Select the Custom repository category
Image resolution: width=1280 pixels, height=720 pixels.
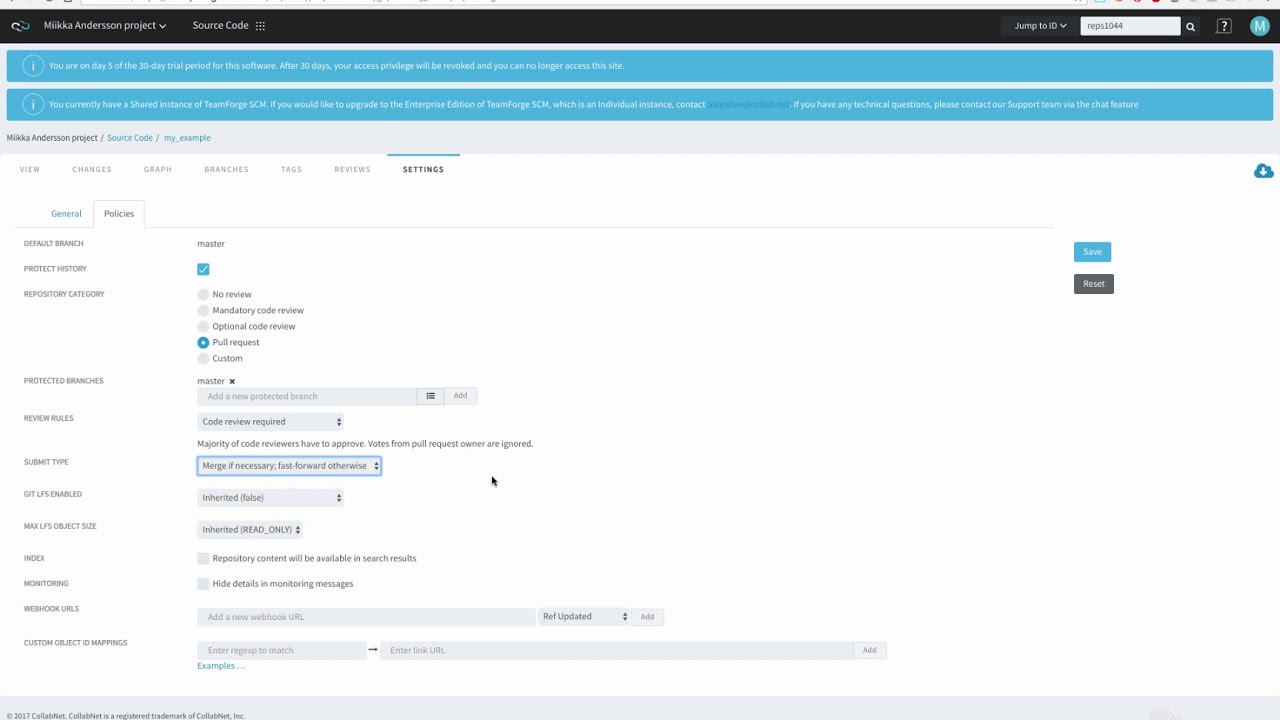[x=203, y=358]
